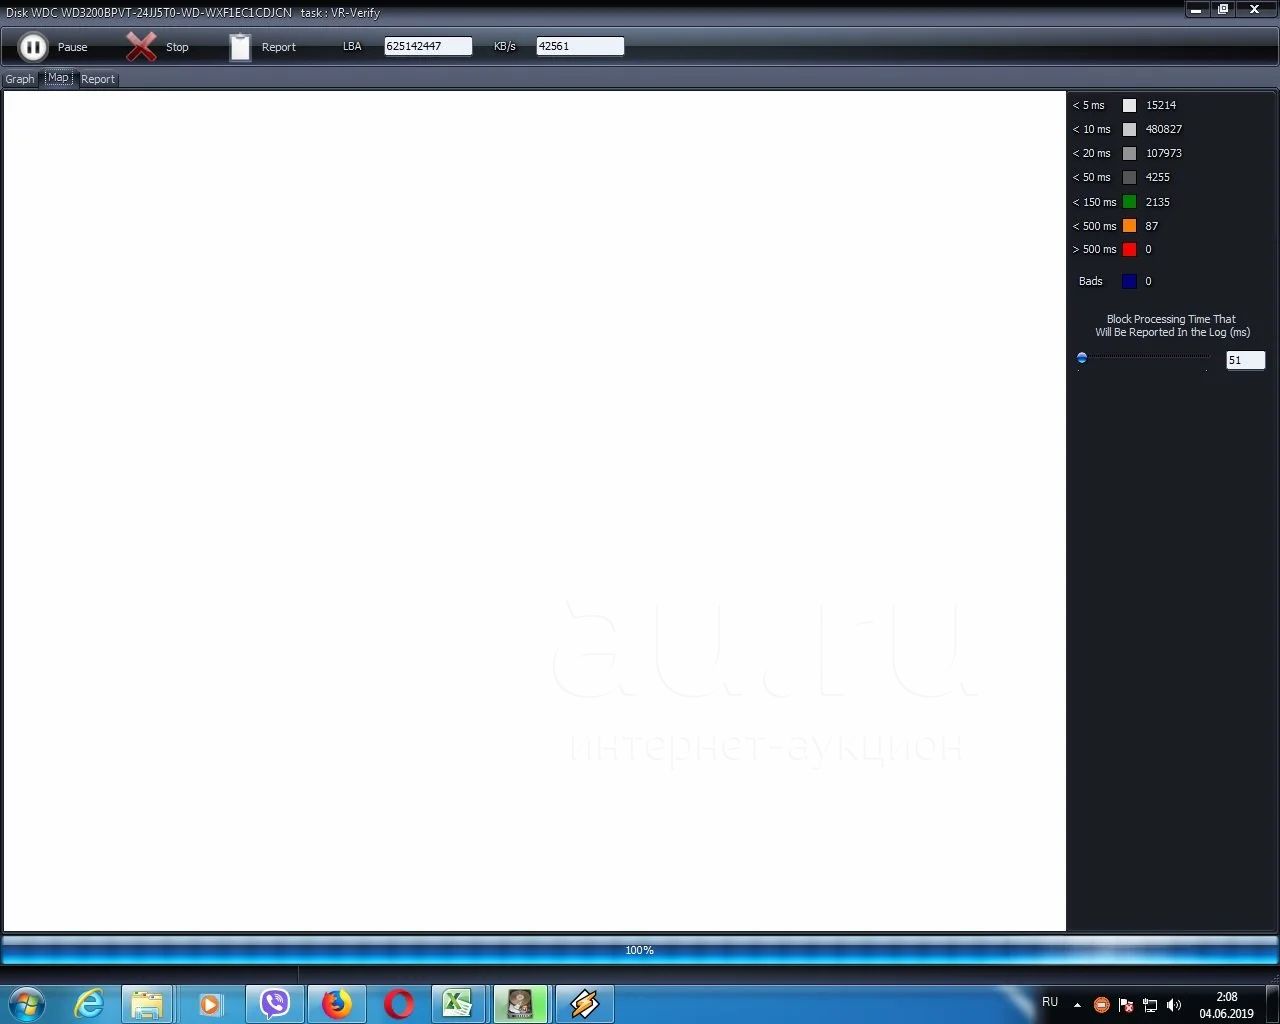This screenshot has height=1024, width=1280.
Task: Open Opera browser from the taskbar
Action: tap(399, 1003)
